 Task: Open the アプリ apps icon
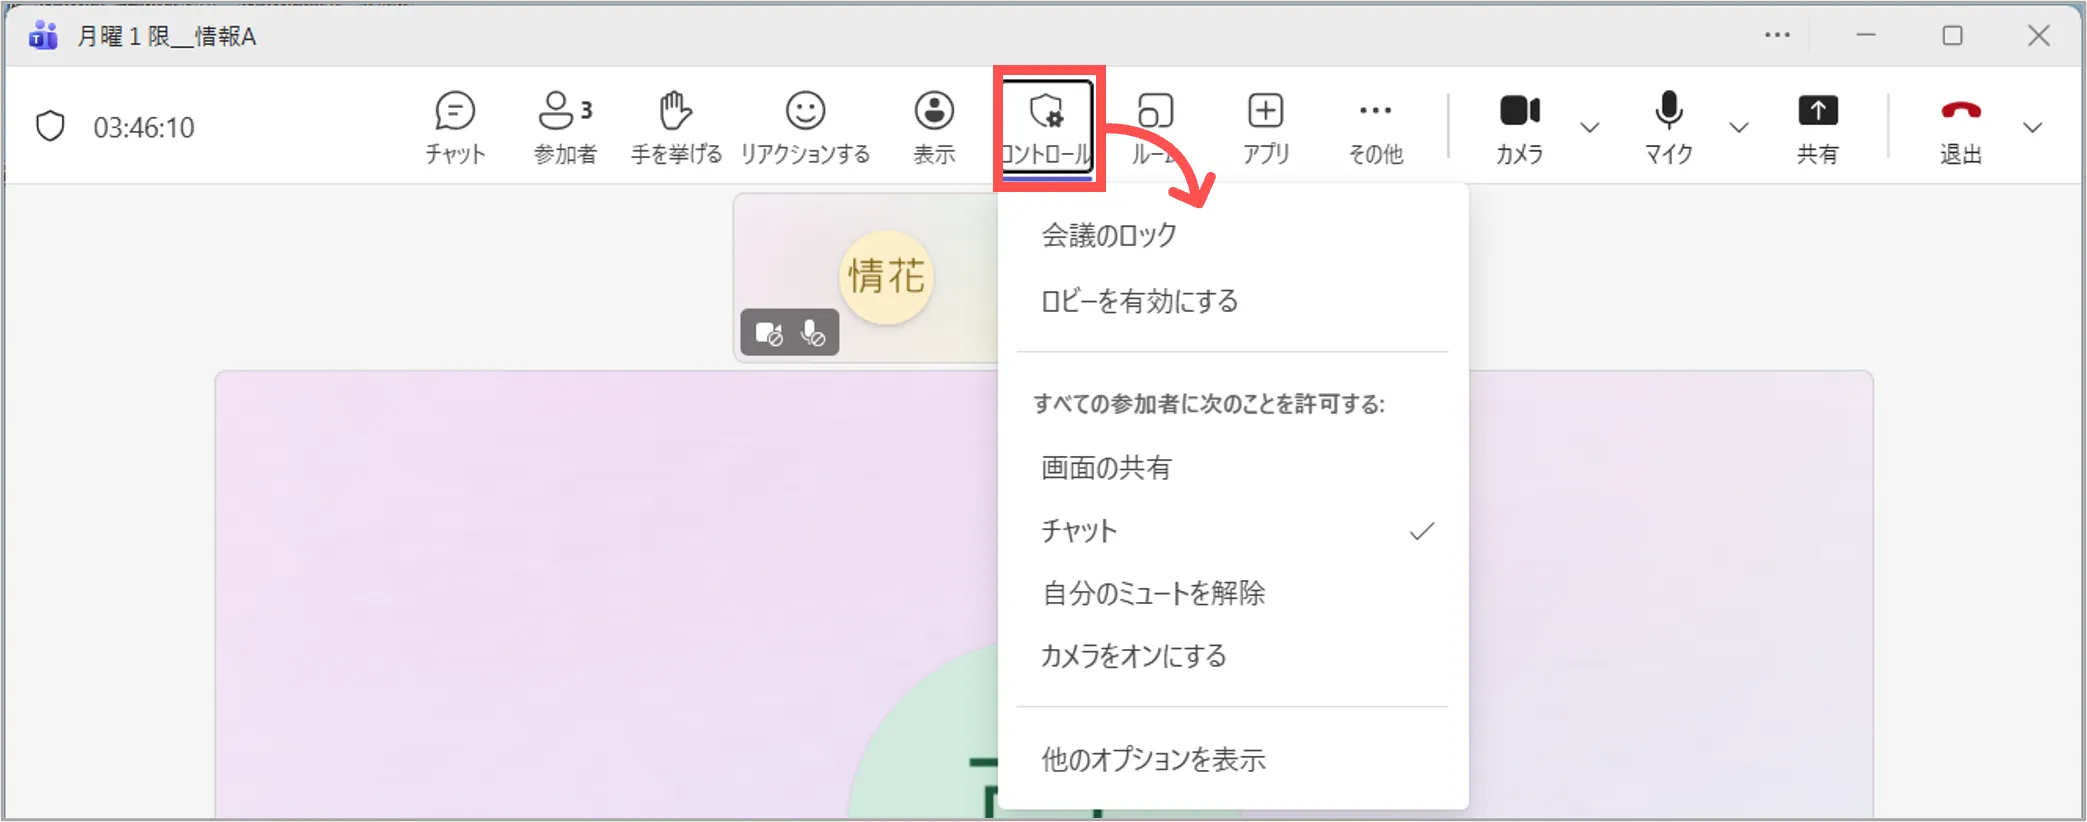click(x=1266, y=126)
